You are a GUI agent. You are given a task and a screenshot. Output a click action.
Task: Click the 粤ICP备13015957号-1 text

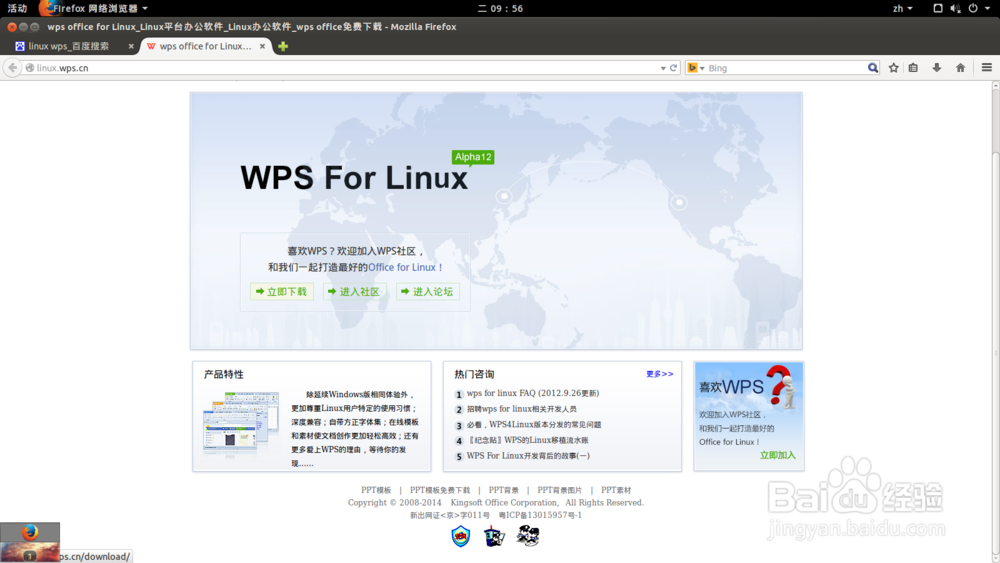540,515
